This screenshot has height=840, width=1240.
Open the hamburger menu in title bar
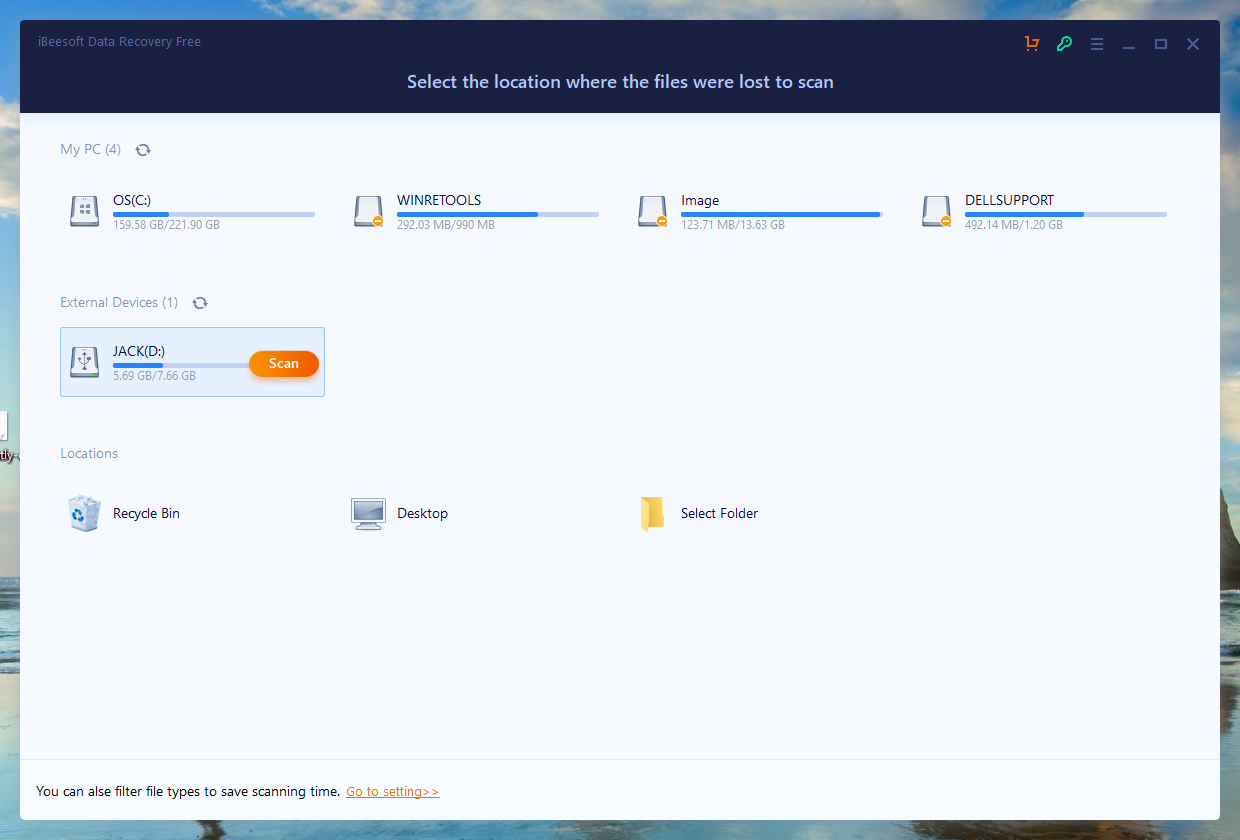pyautogui.click(x=1097, y=44)
